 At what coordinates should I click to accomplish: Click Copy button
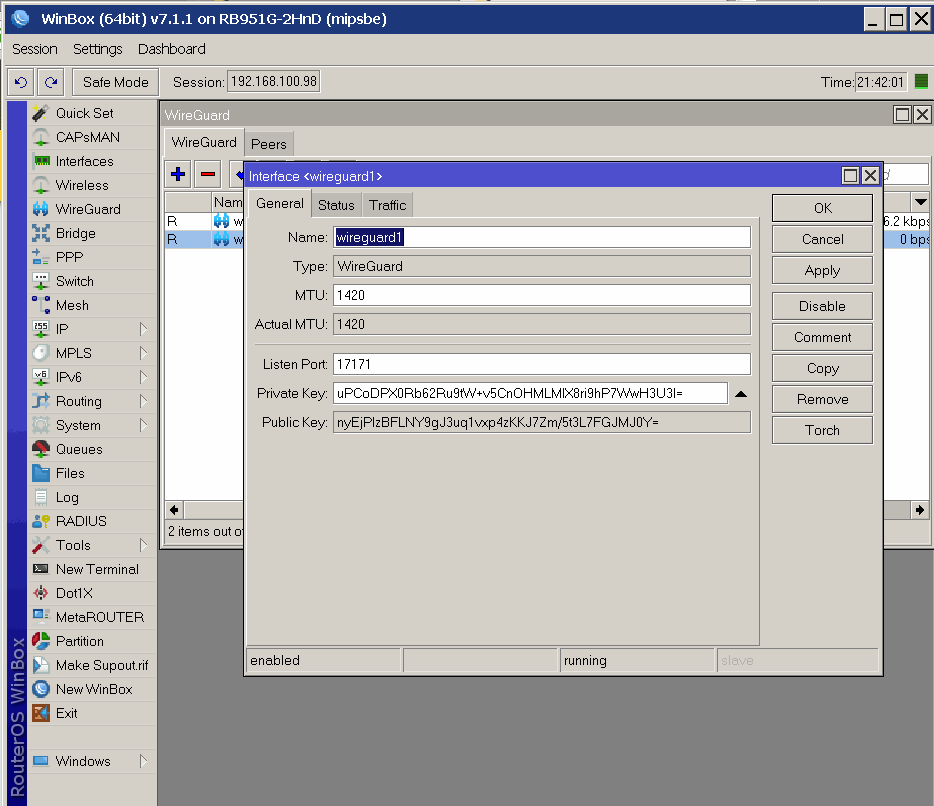pos(823,368)
